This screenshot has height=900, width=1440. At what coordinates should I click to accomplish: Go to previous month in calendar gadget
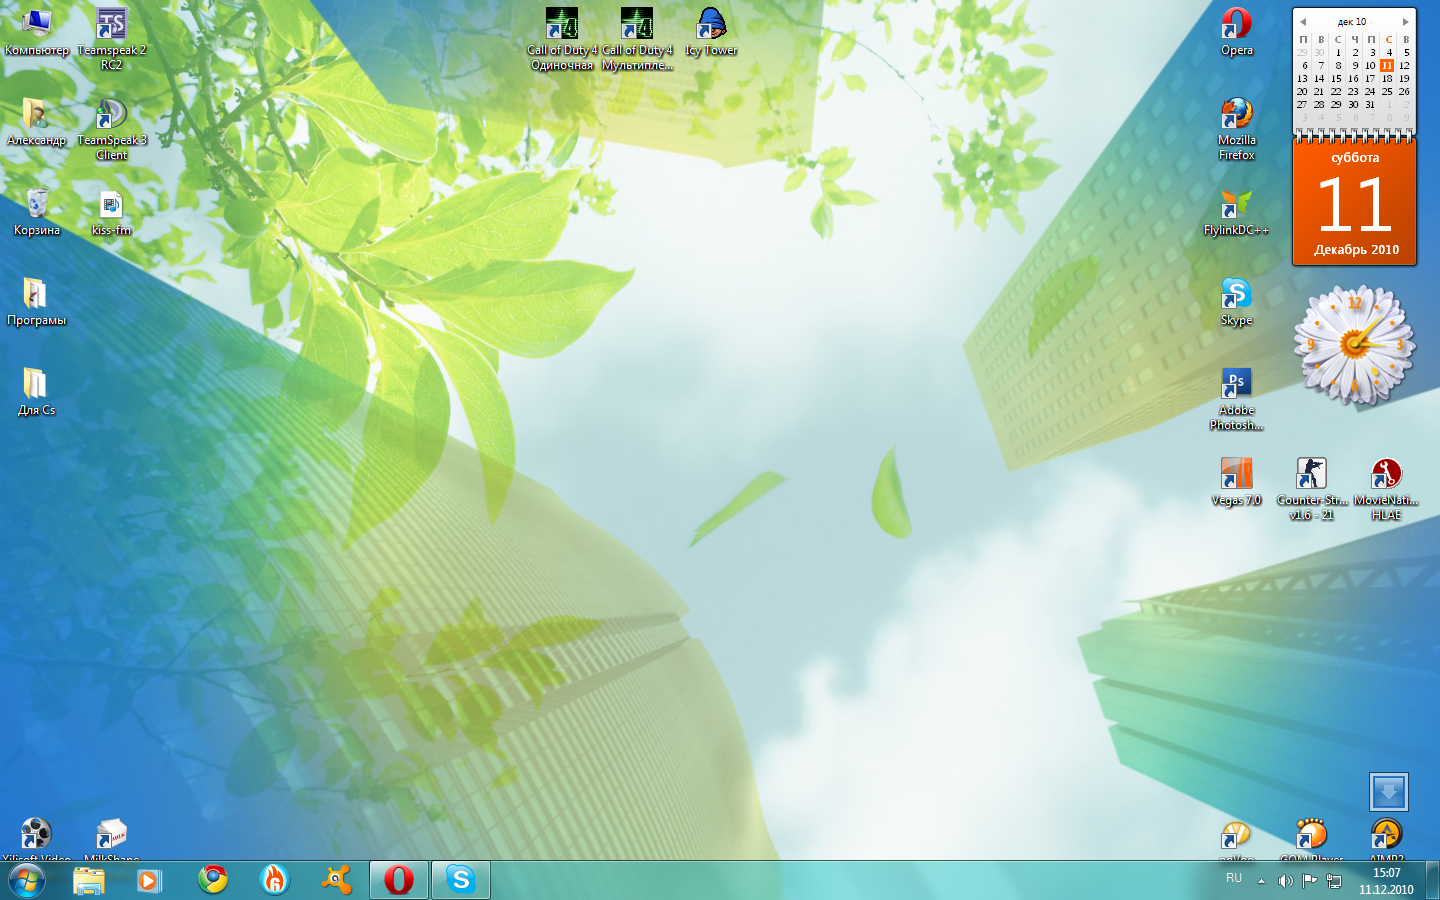pos(1303,21)
